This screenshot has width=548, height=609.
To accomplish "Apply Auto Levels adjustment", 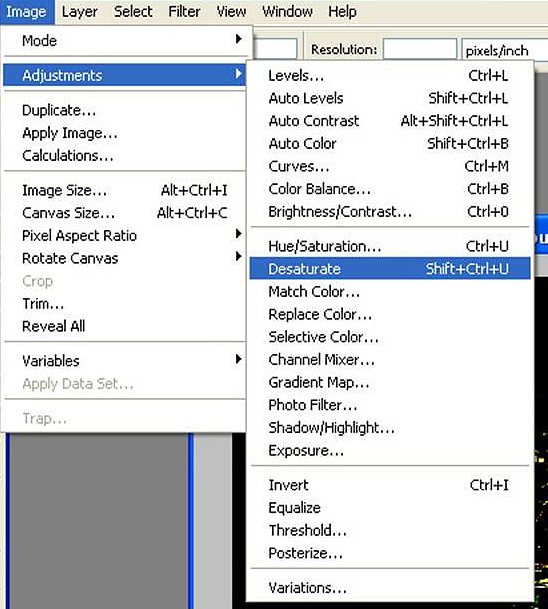I will click(x=390, y=98).
